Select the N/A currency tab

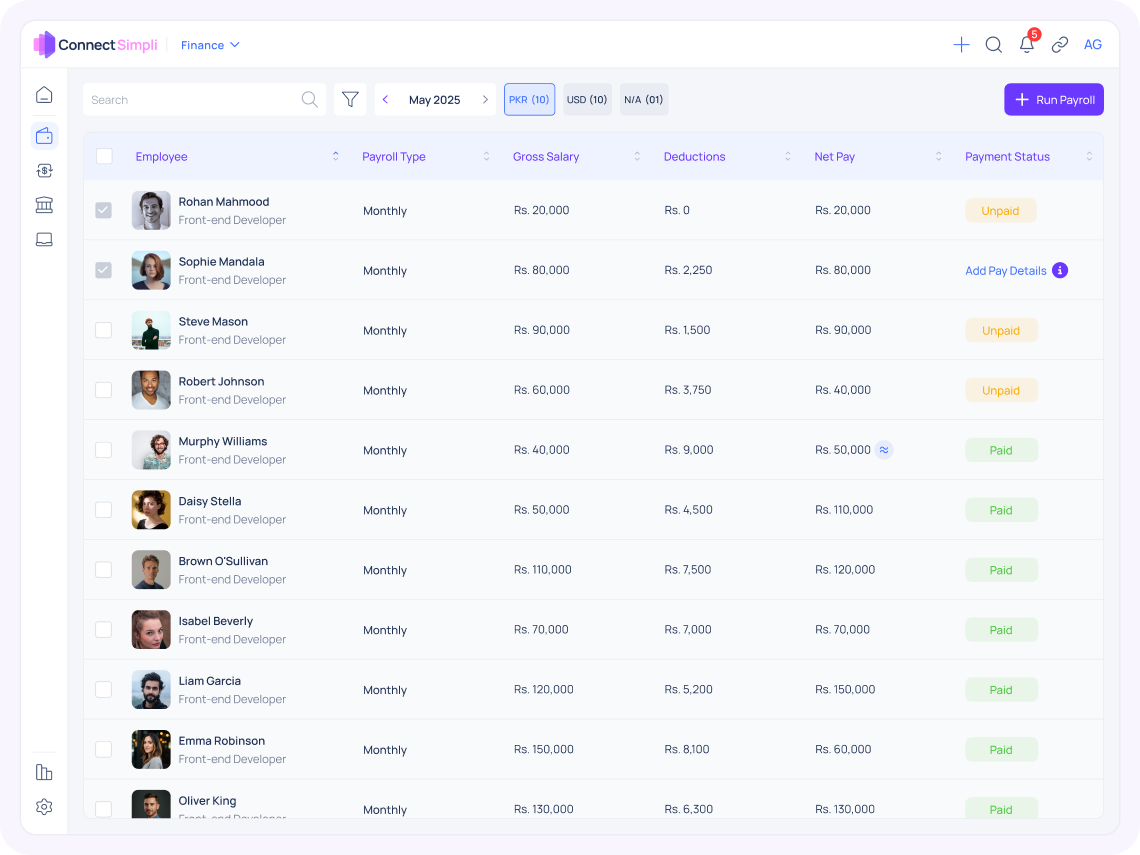click(644, 99)
